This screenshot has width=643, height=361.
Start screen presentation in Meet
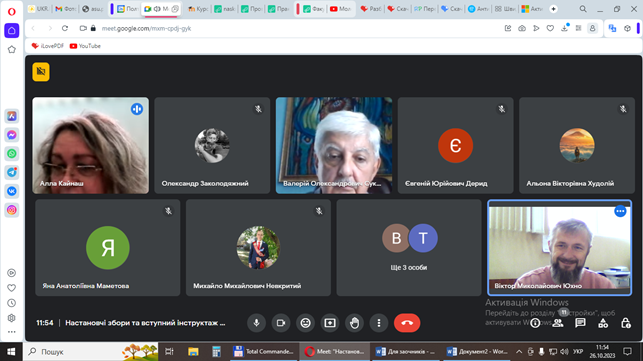pyautogui.click(x=330, y=323)
